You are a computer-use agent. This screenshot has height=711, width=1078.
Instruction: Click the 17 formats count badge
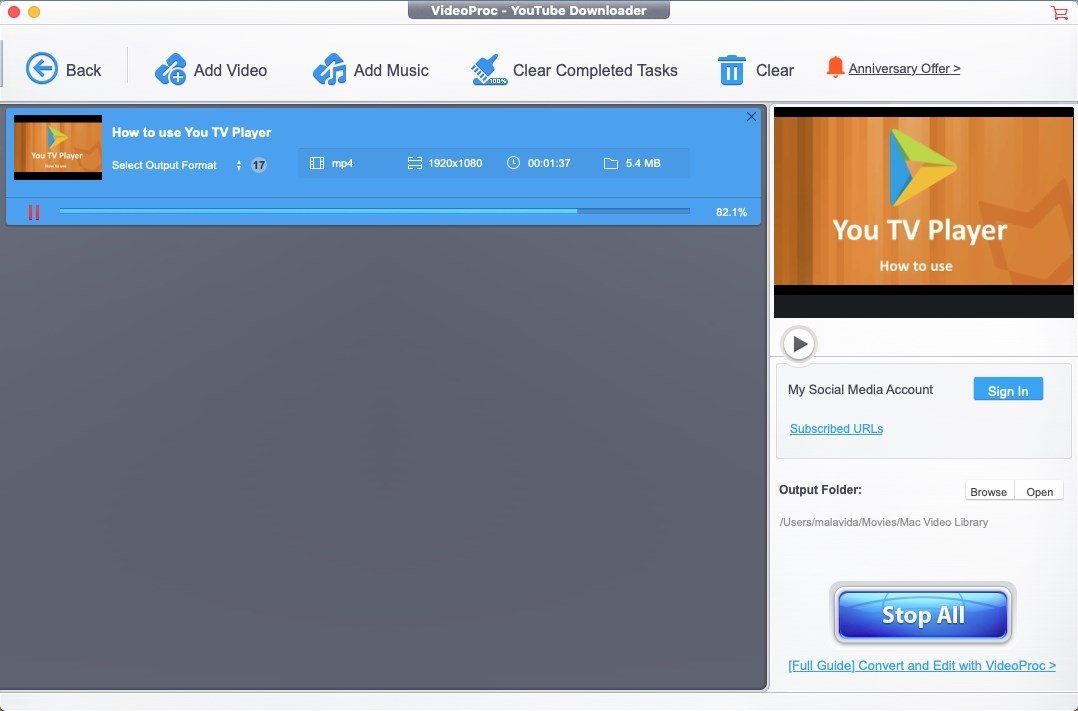coord(258,165)
